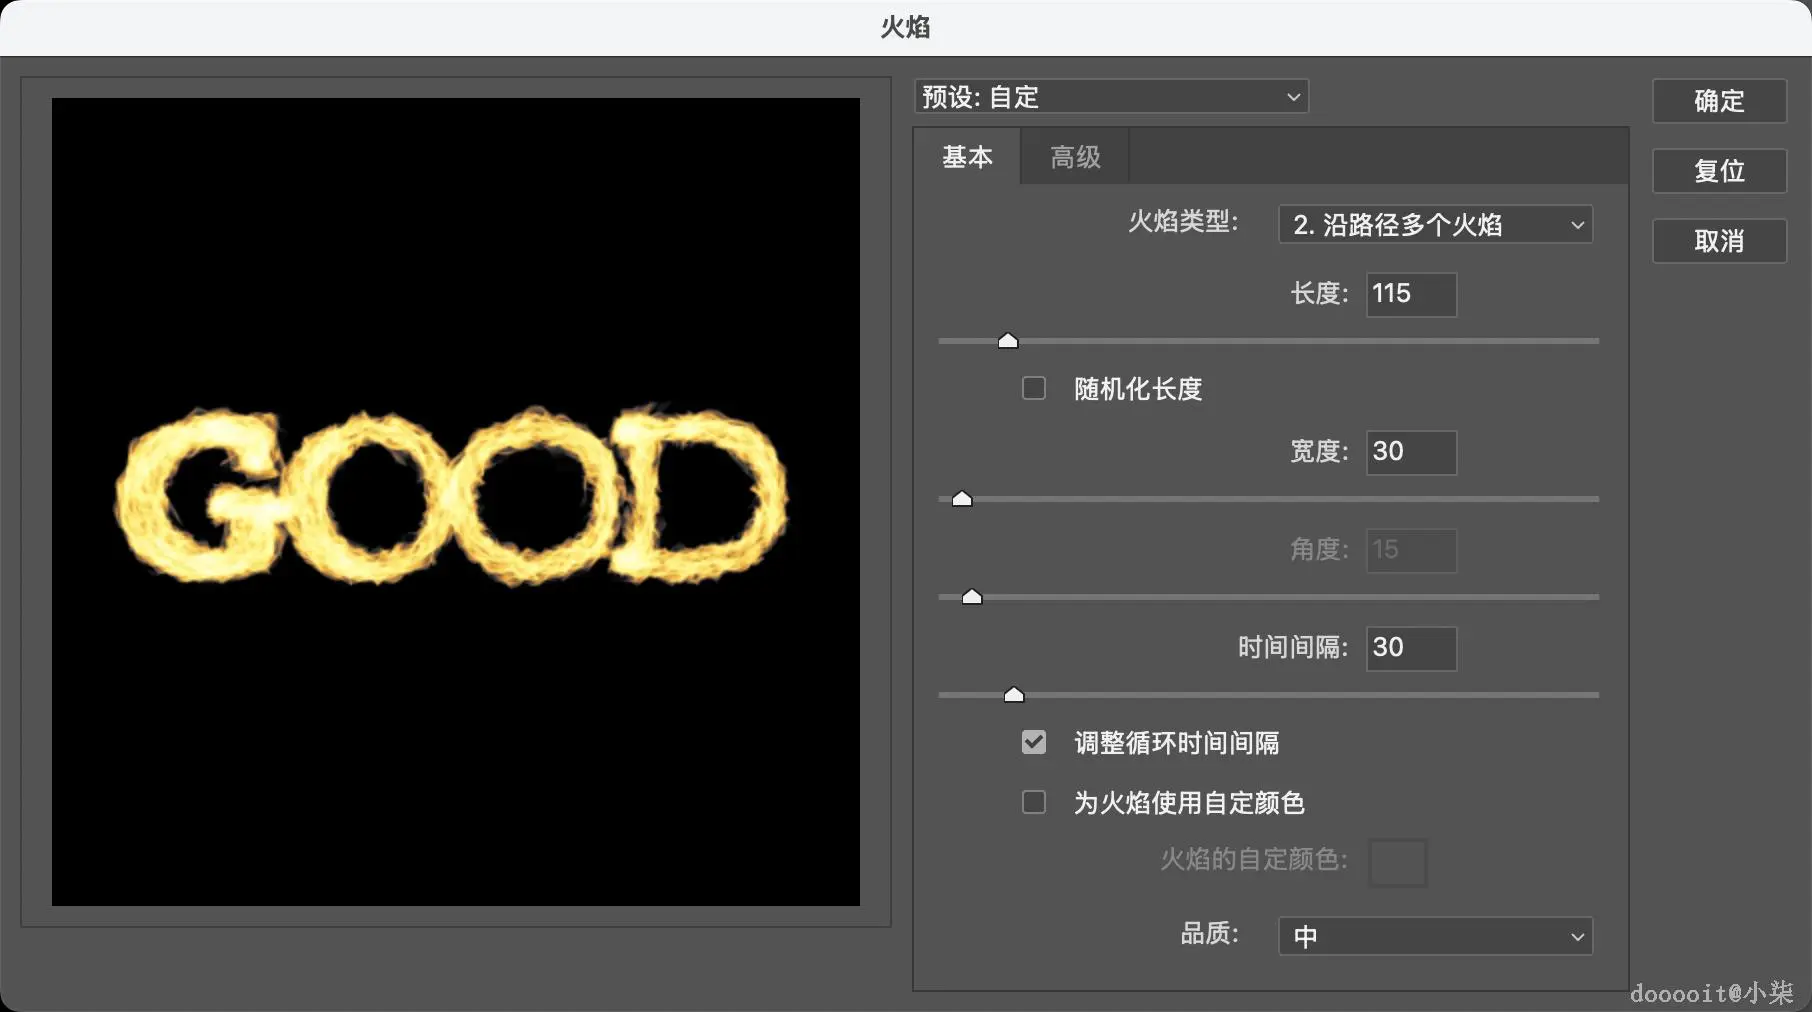
Task: Click the 时间间隔 slider handle
Action: (x=1014, y=694)
